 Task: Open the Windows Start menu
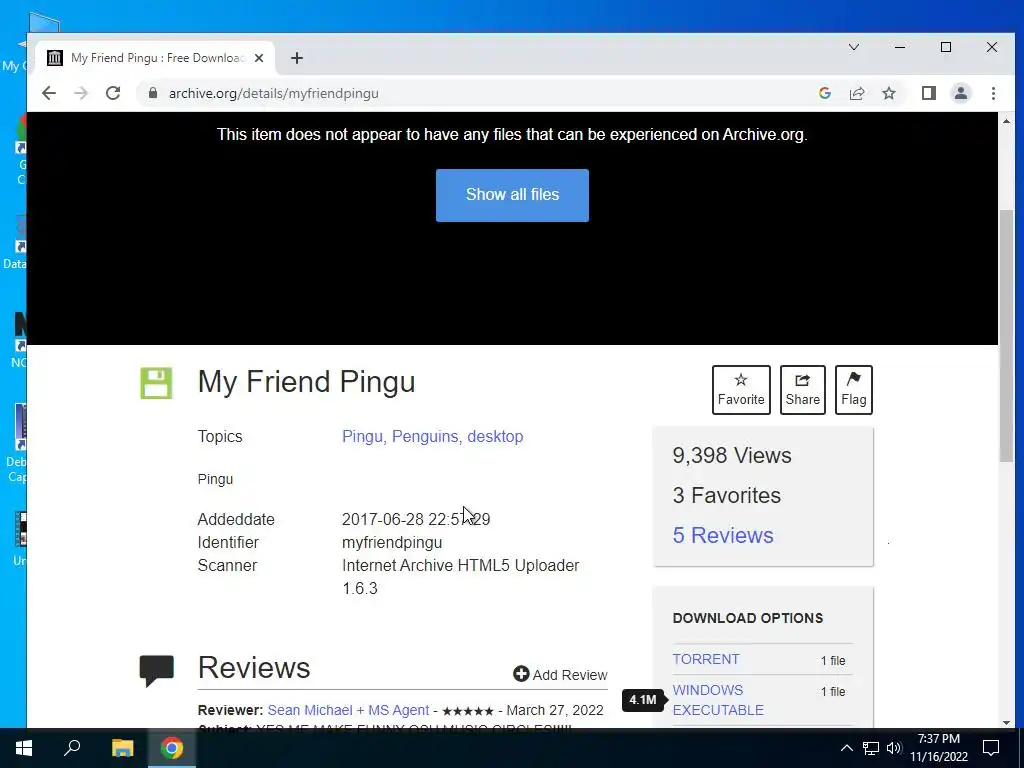coord(24,748)
